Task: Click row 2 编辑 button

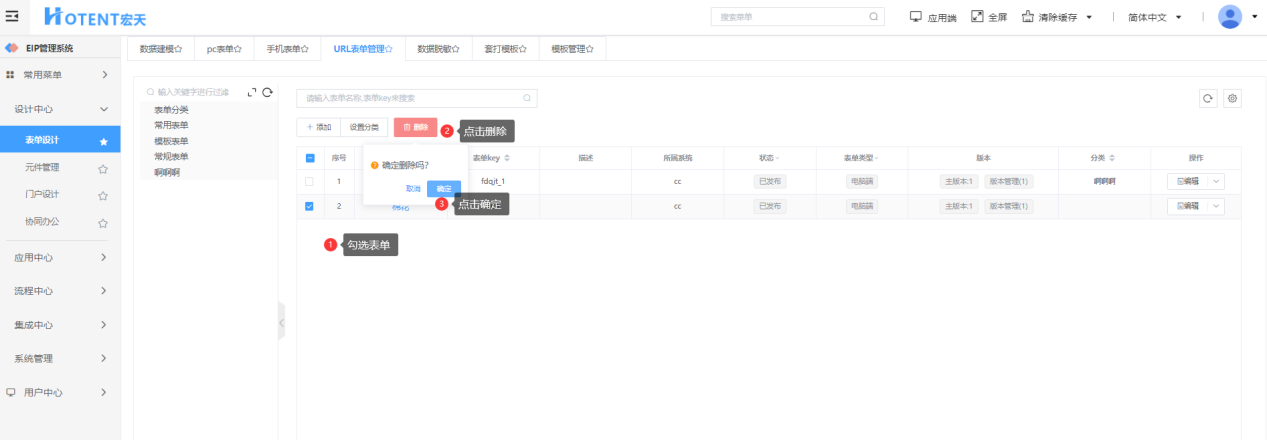Action: (x=1188, y=206)
